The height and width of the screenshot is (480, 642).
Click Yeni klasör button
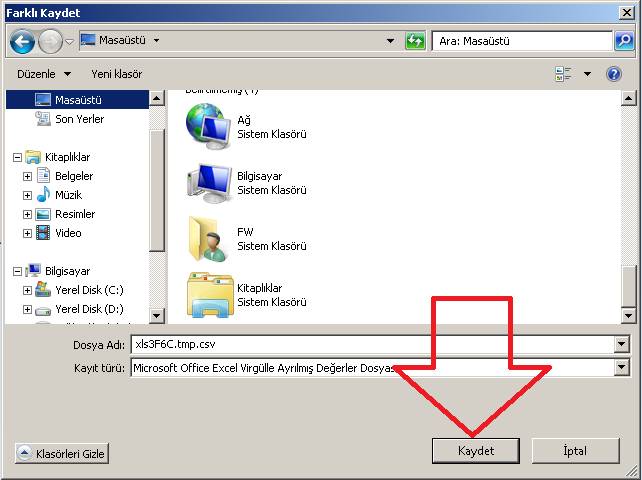coord(117,74)
